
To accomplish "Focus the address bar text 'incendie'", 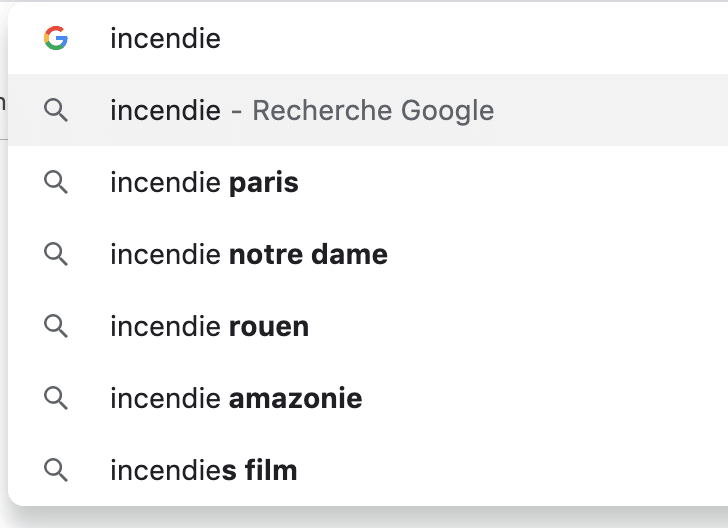I will pos(165,39).
